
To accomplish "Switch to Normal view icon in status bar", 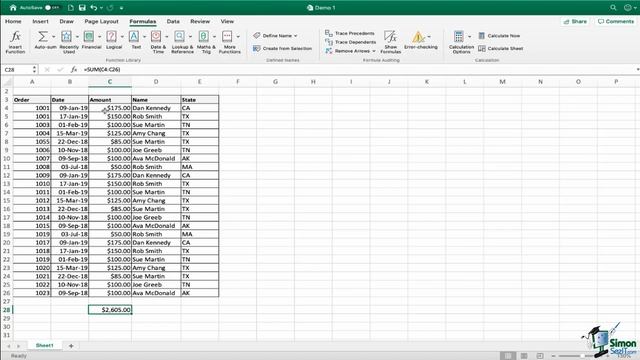I will pyautogui.click(x=508, y=356).
